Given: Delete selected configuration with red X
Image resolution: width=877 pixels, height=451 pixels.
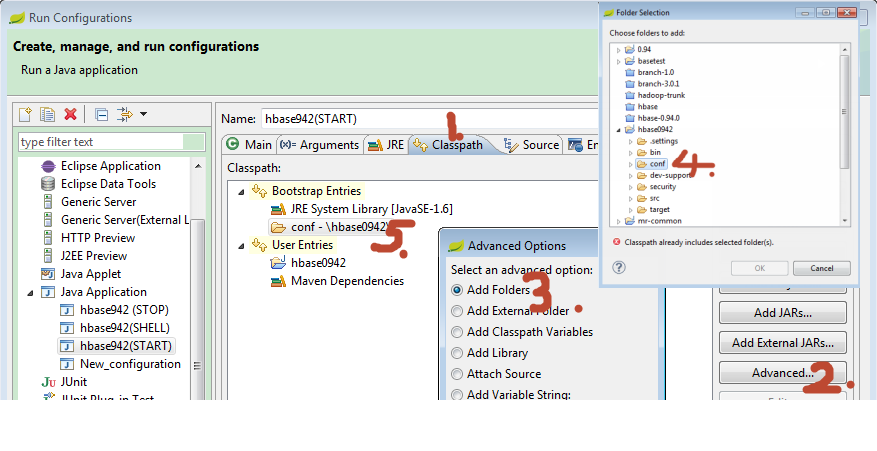Looking at the screenshot, I should click(x=70, y=114).
